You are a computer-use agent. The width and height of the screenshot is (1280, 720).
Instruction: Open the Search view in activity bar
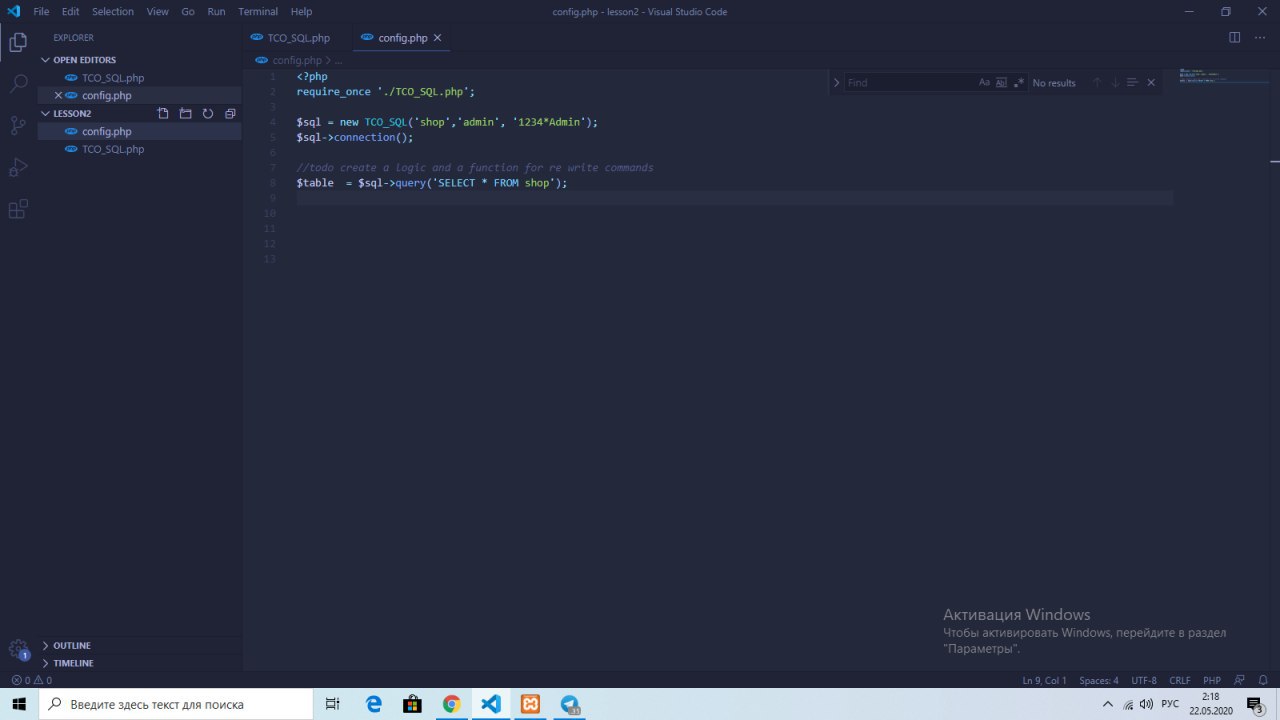tap(18, 84)
